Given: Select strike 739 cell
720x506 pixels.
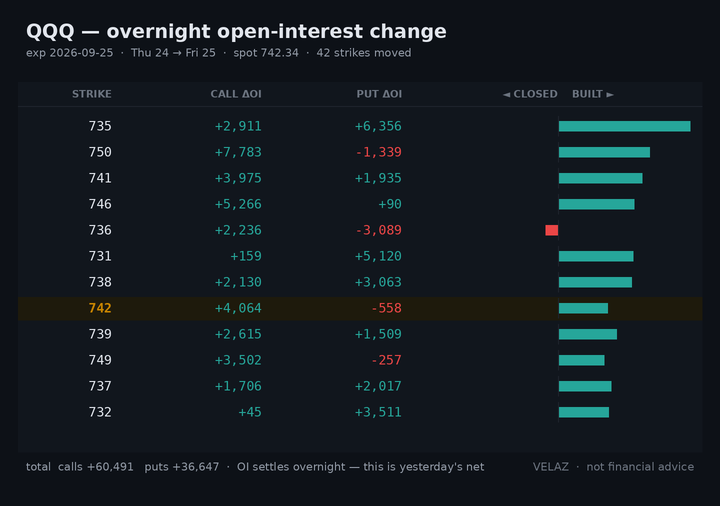Looking at the screenshot, I should [100, 334].
